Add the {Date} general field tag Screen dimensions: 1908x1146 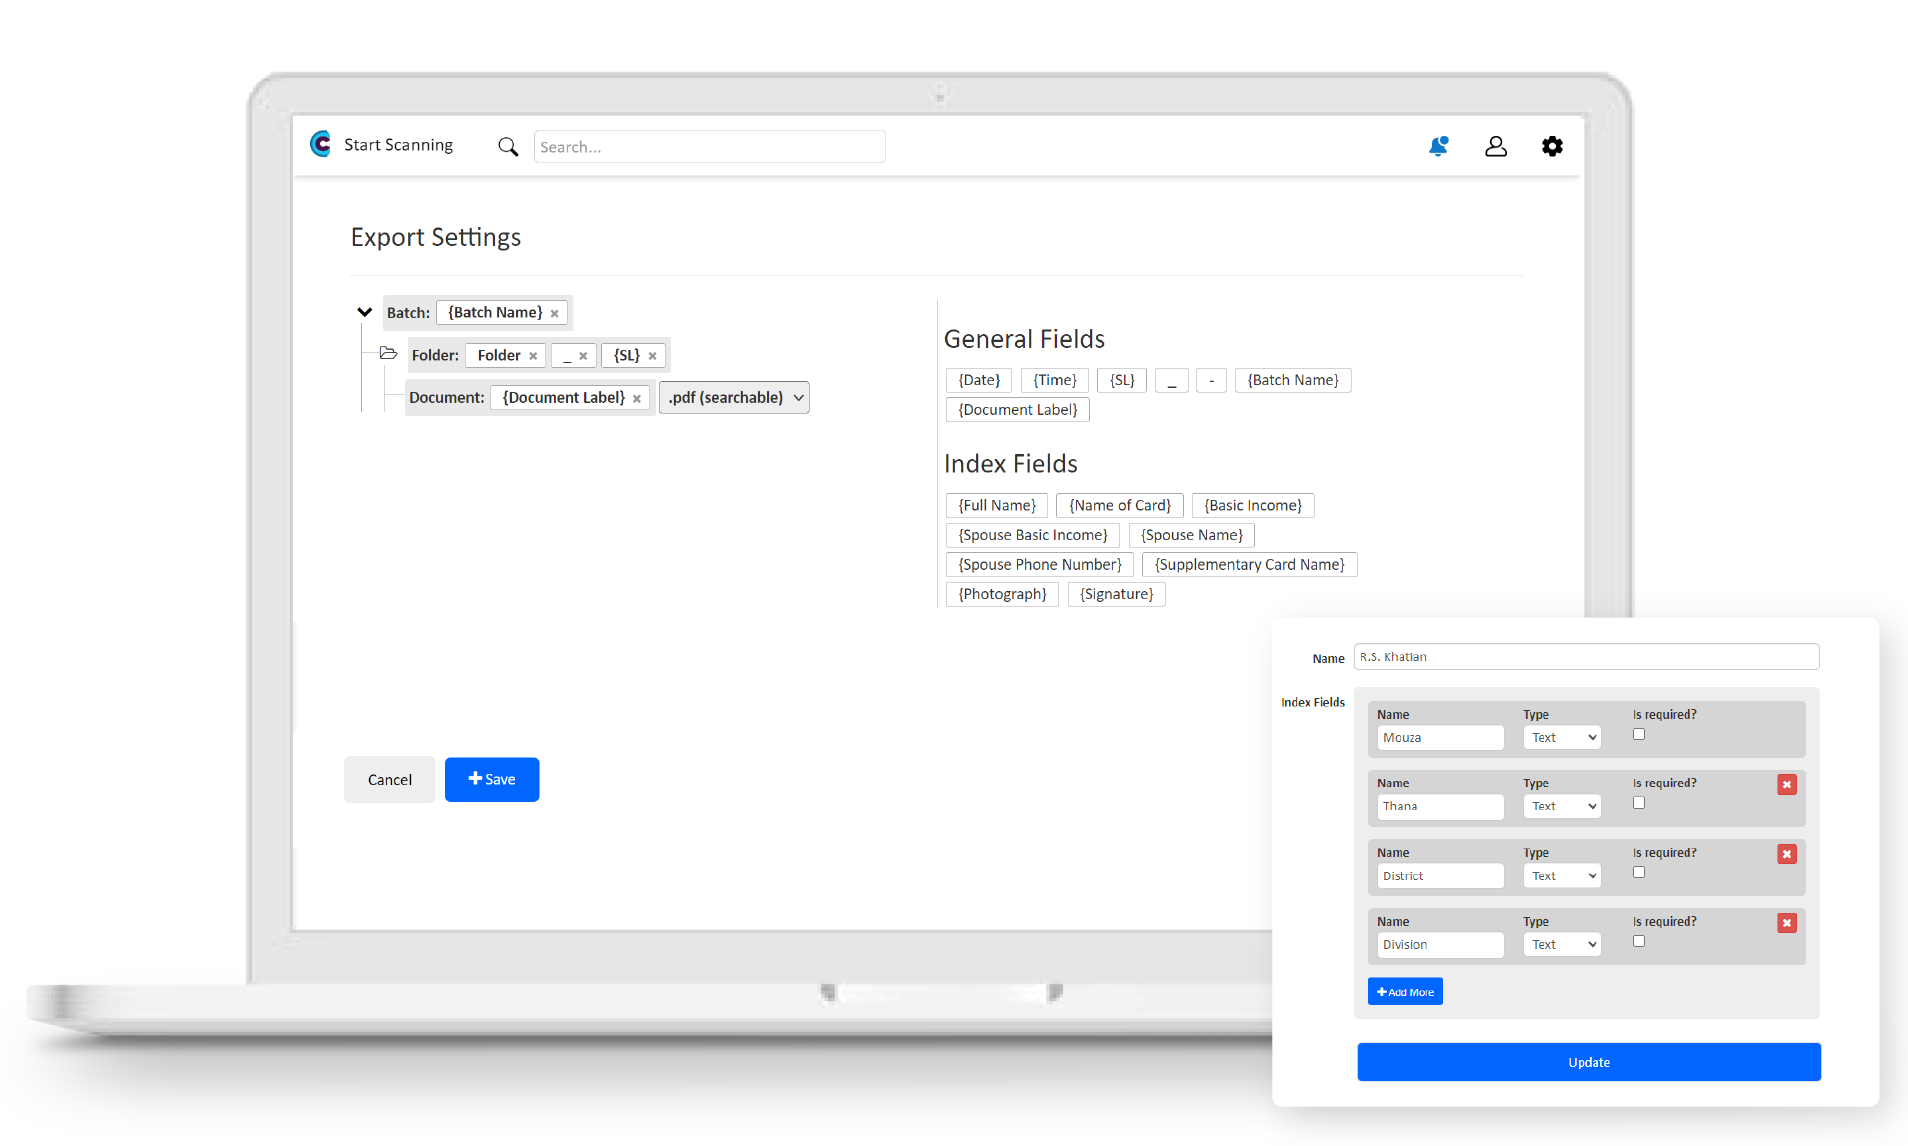click(979, 380)
